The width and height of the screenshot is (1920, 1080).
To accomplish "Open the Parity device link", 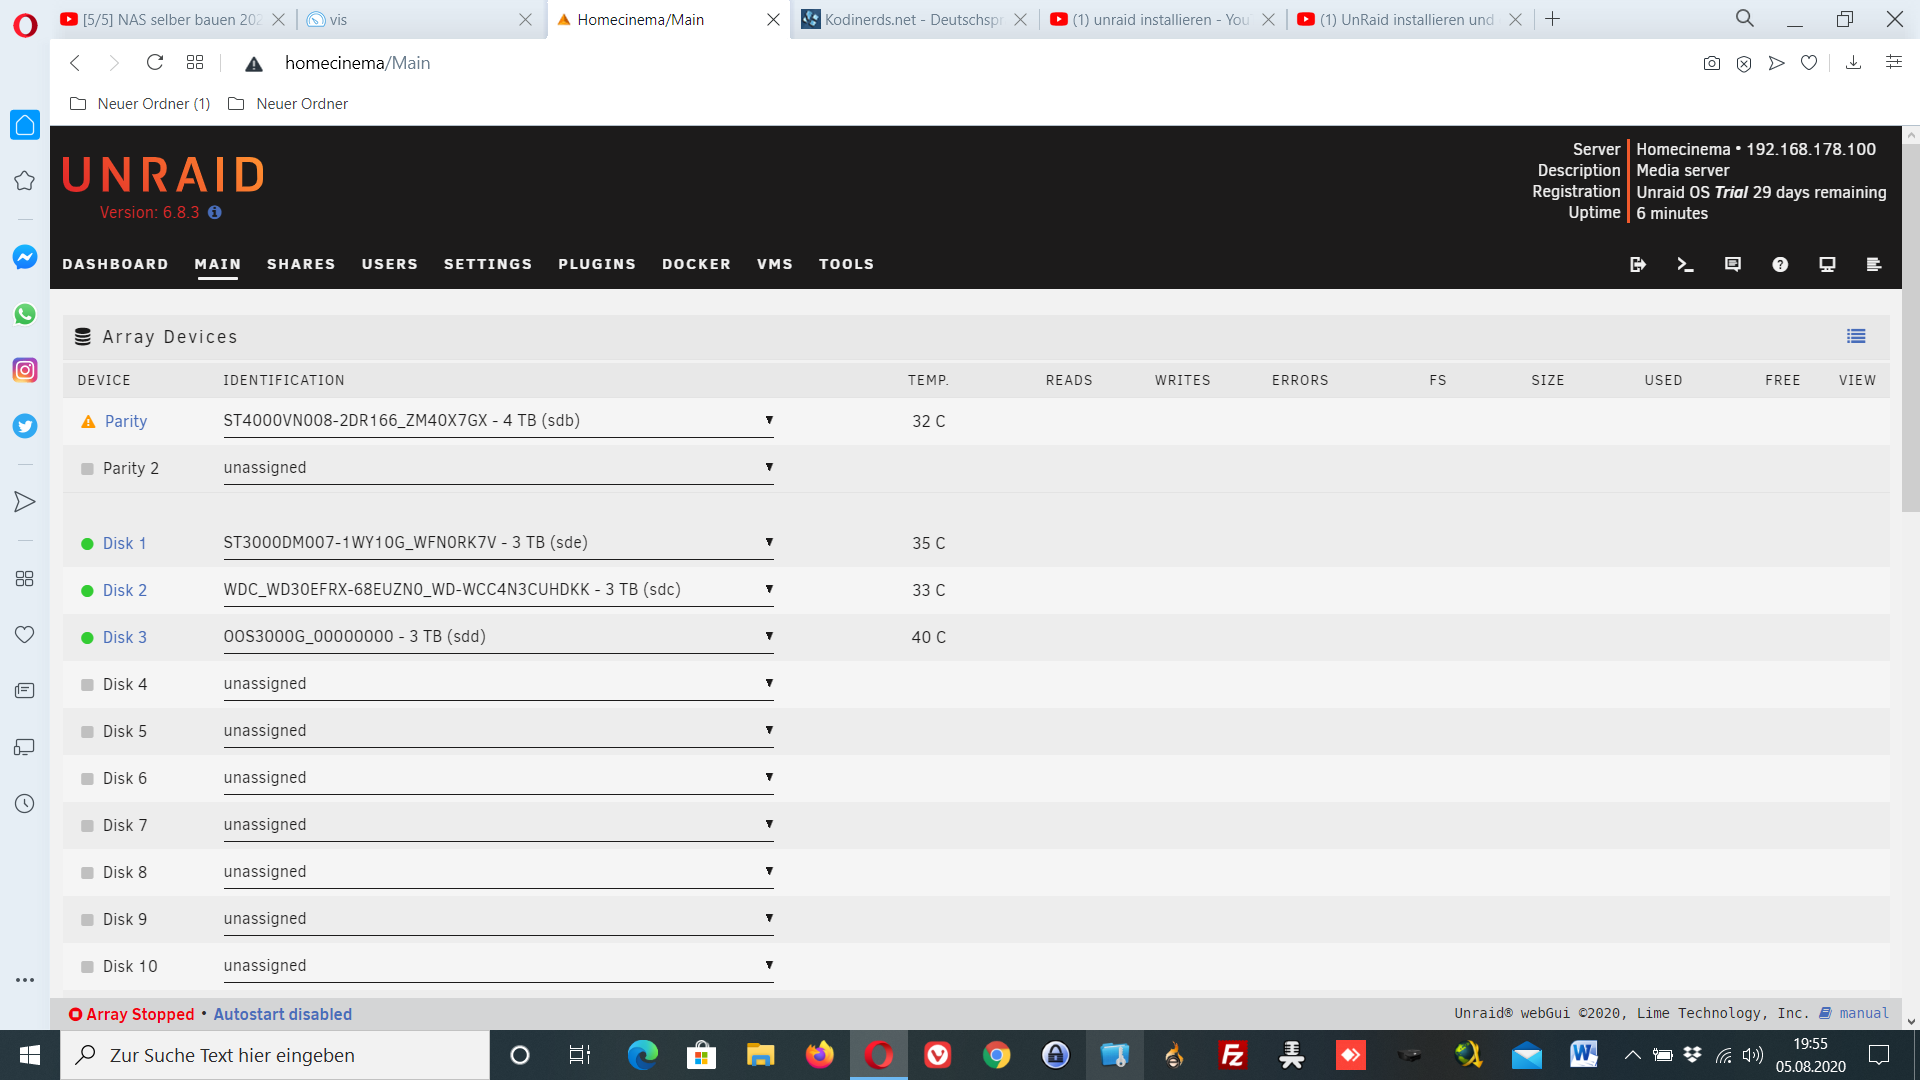I will [x=126, y=422].
